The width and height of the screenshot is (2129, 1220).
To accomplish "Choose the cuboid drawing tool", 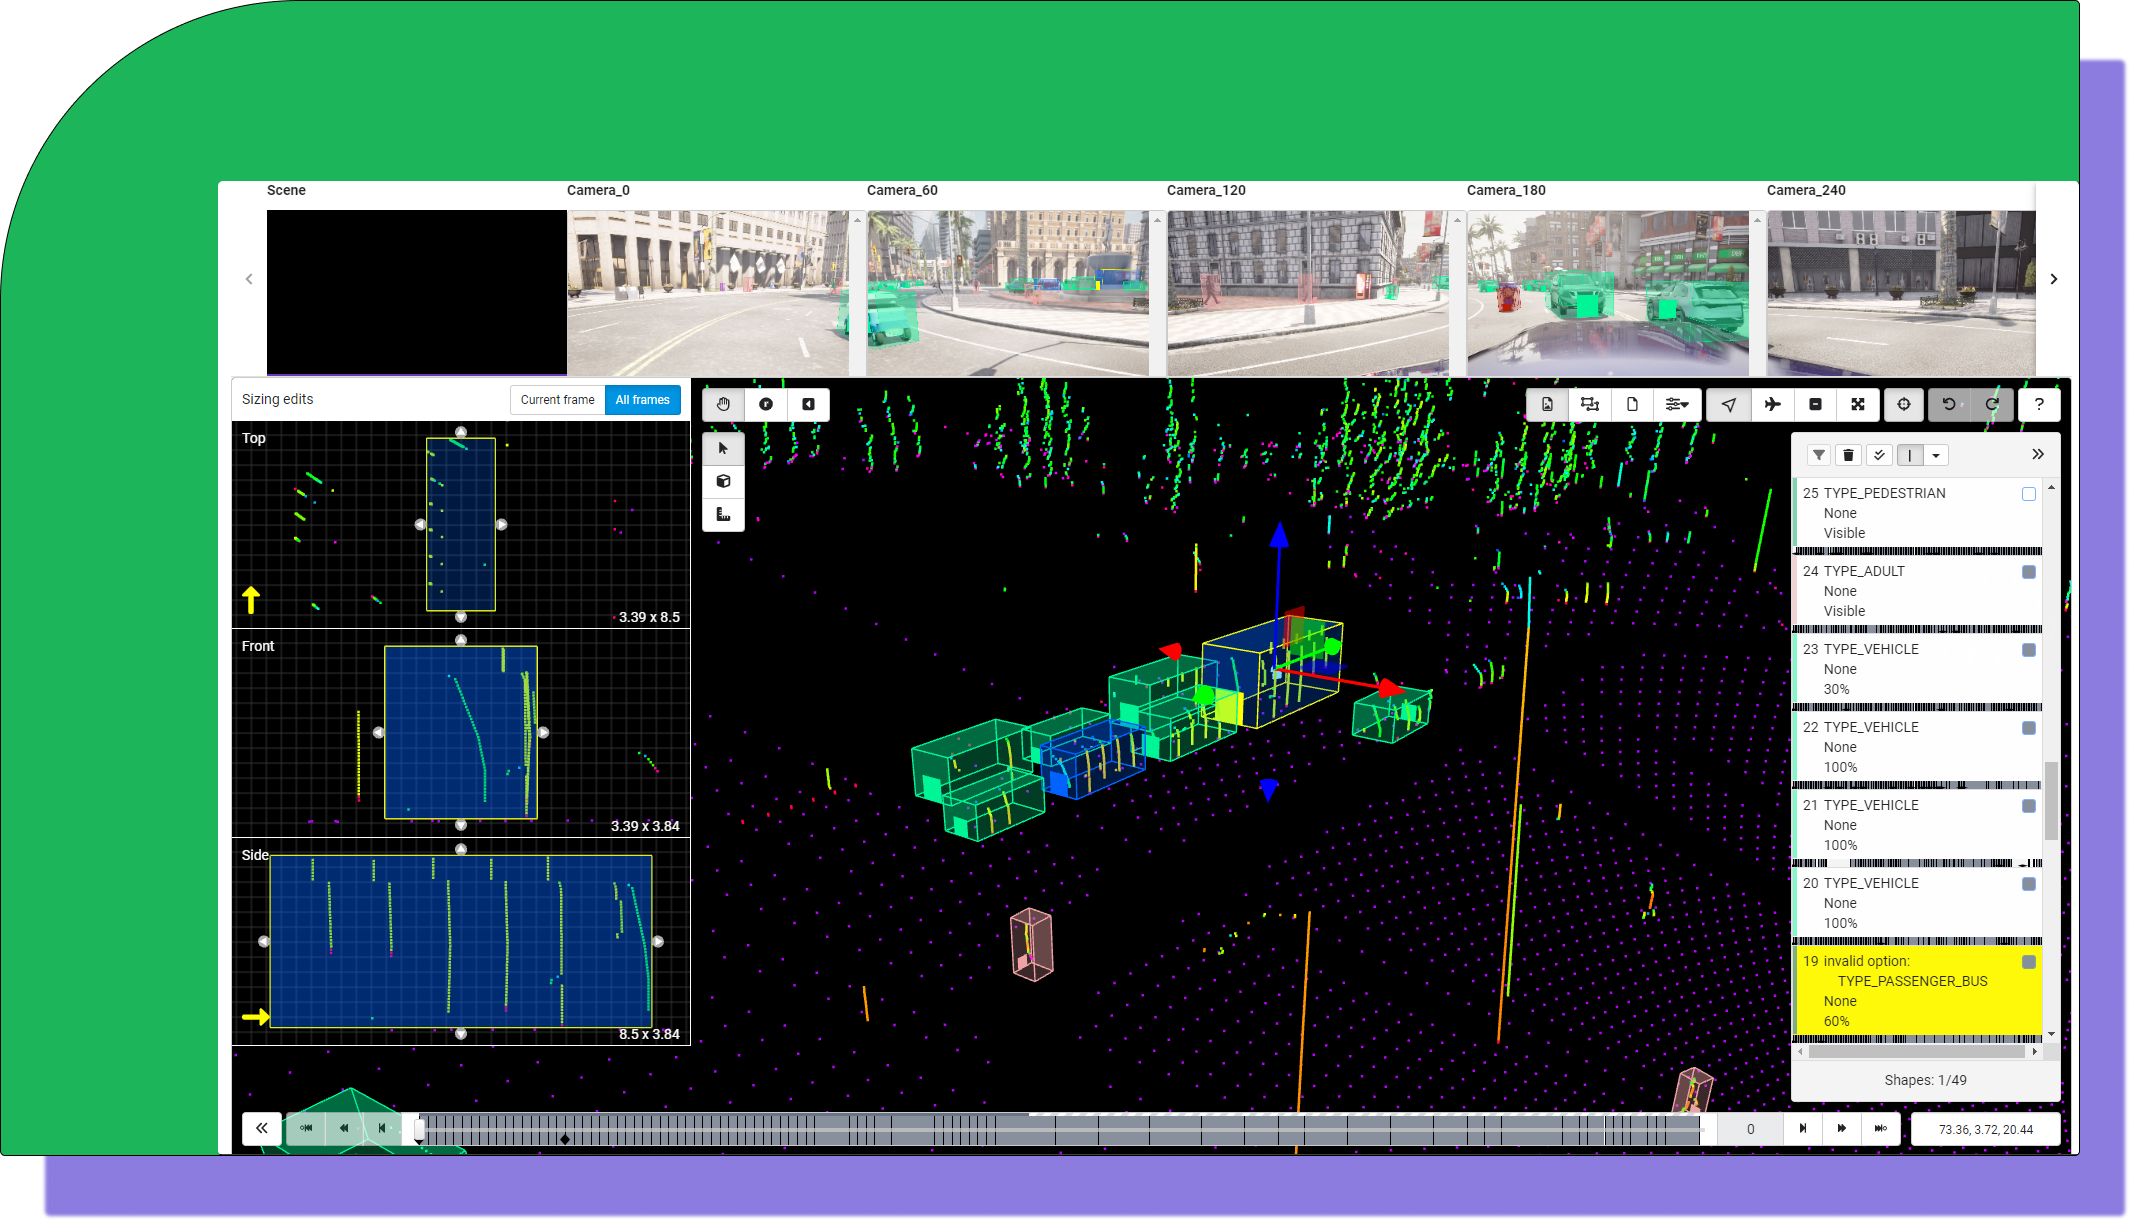I will [723, 481].
